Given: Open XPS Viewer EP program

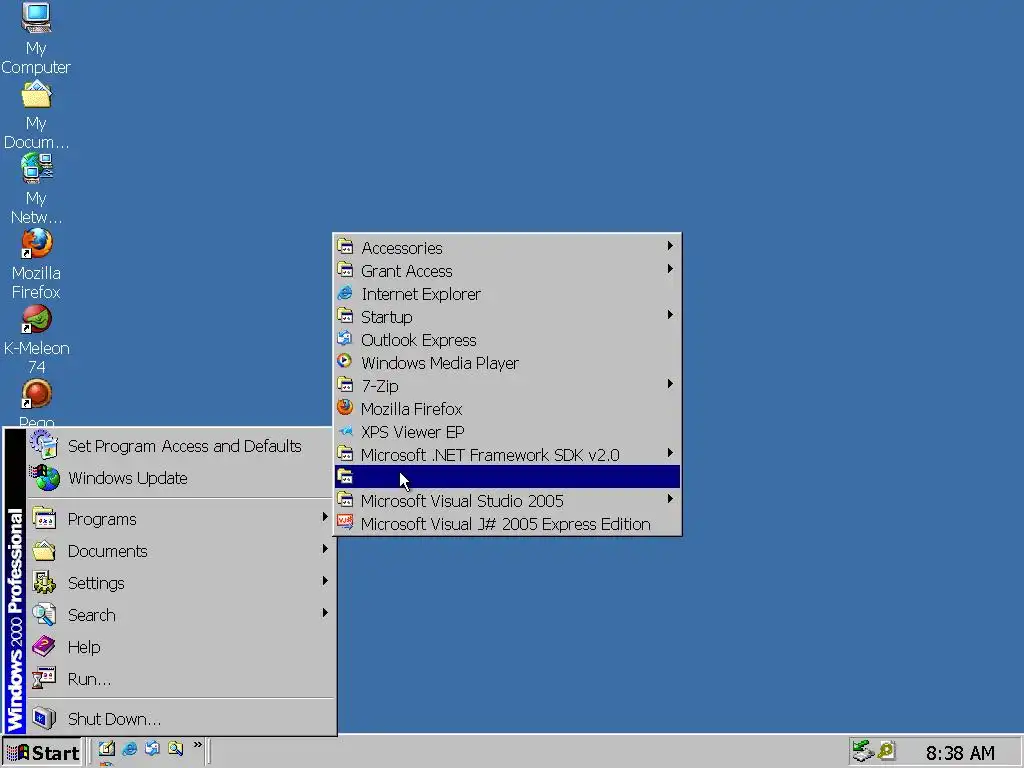Looking at the screenshot, I should point(507,432).
